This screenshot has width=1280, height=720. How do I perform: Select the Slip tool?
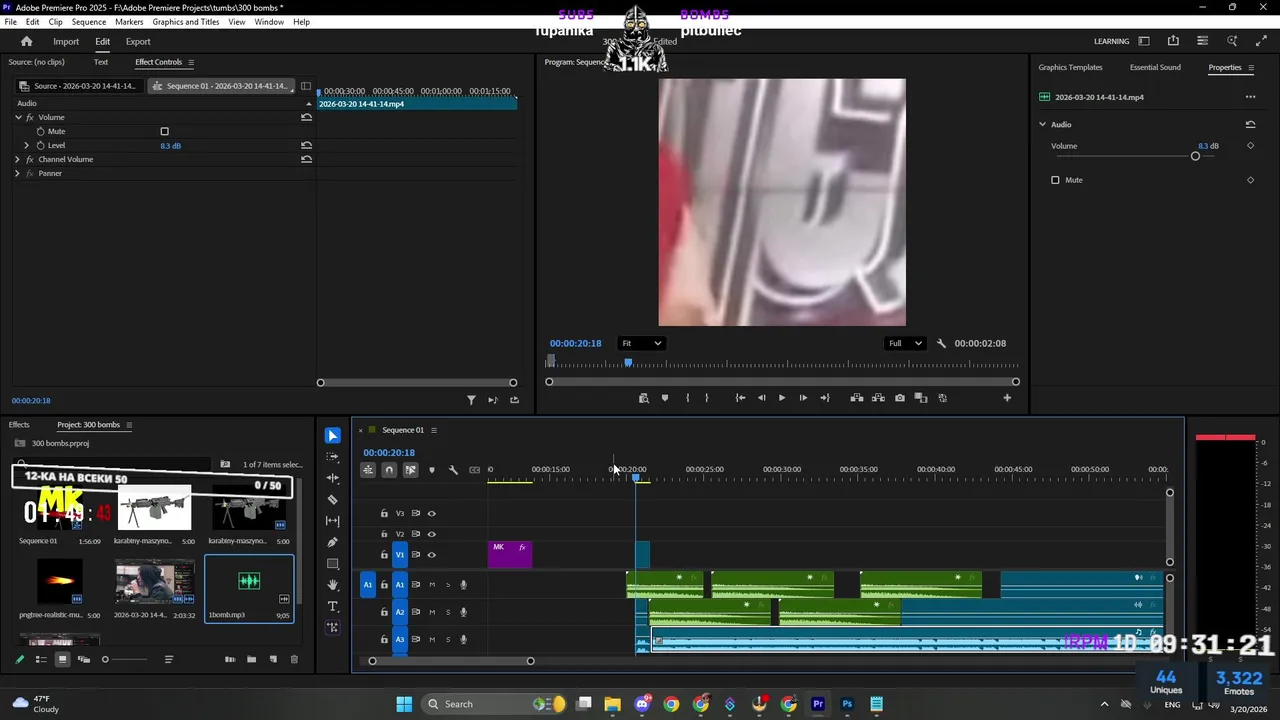tap(333, 521)
